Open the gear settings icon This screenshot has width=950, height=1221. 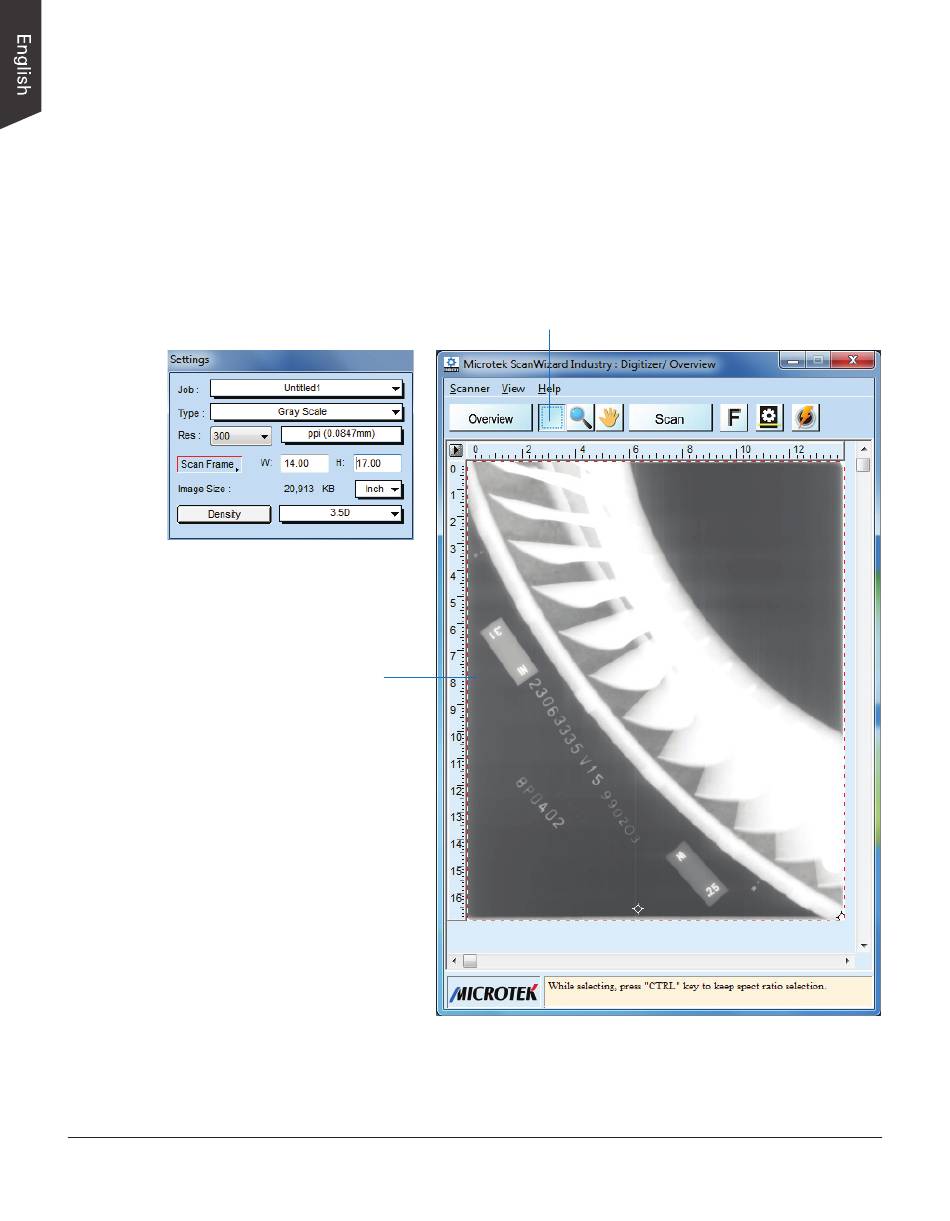tap(770, 418)
